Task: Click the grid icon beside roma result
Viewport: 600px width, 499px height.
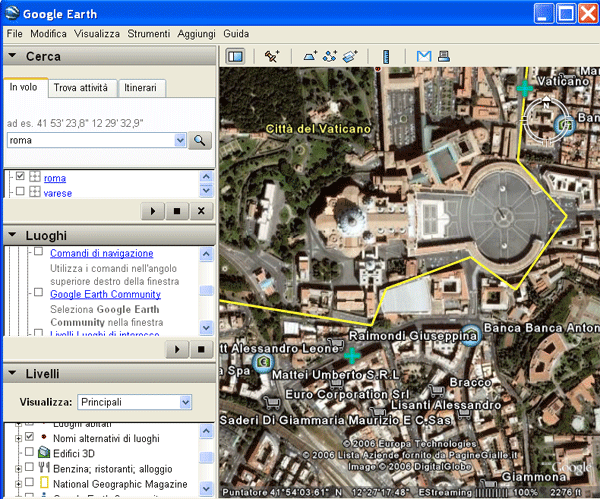Action: 35,176
